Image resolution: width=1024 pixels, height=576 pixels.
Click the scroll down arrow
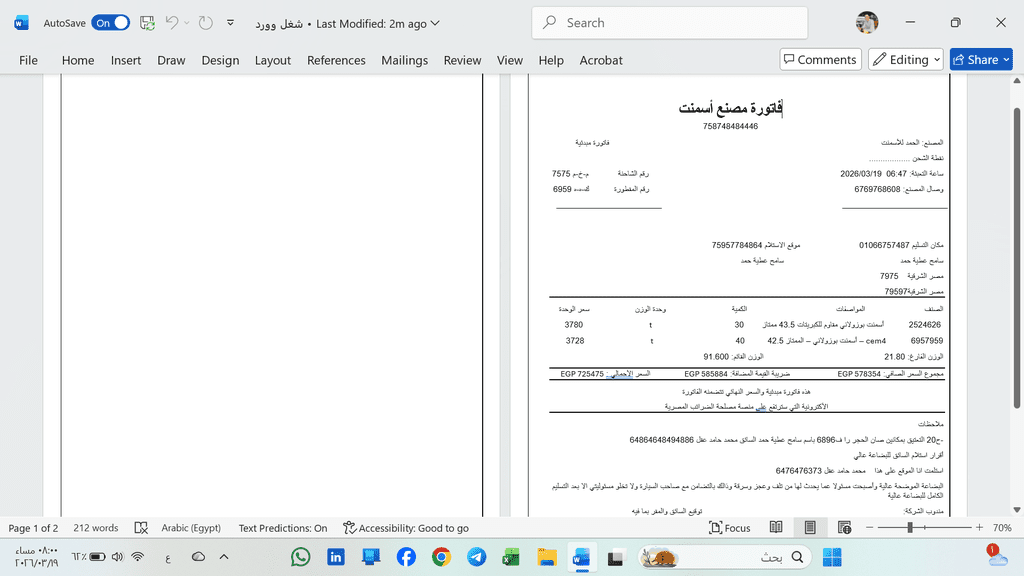pos(1017,509)
